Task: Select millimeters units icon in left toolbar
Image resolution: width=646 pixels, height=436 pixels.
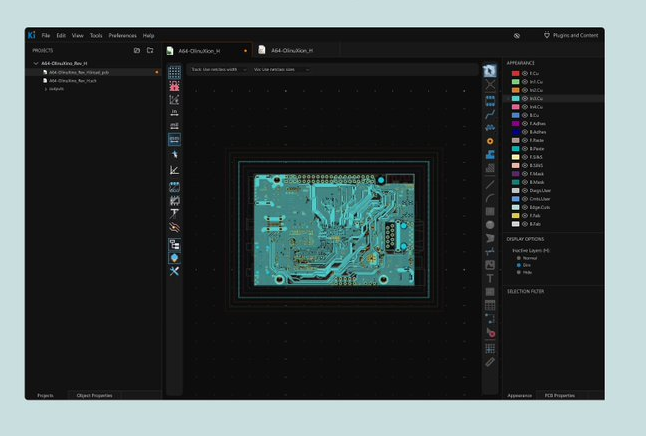Action: (174, 141)
